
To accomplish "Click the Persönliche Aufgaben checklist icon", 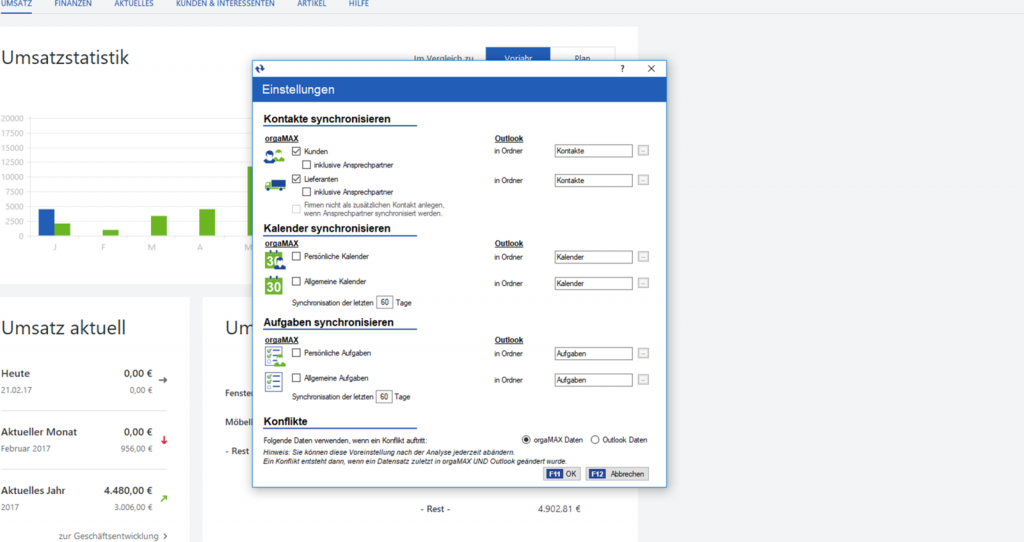I will coord(275,357).
